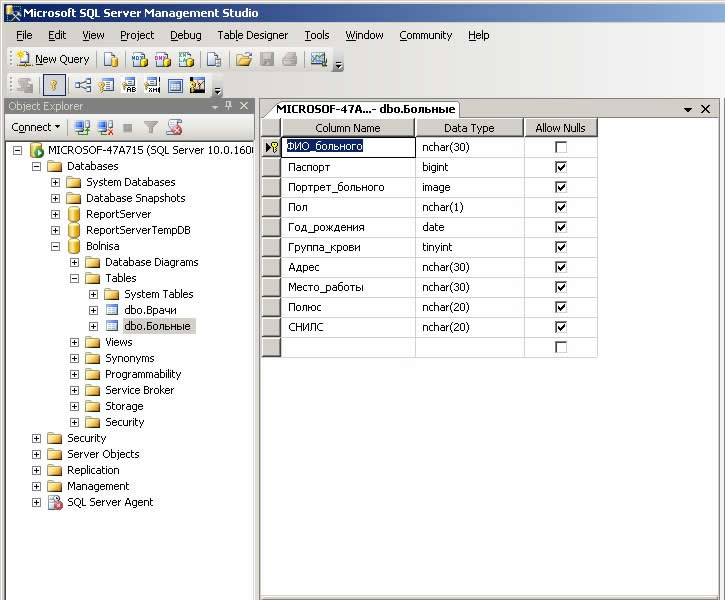Click the Disconnect icon in Object Explorer
Image resolution: width=725 pixels, height=600 pixels.
click(x=105, y=127)
